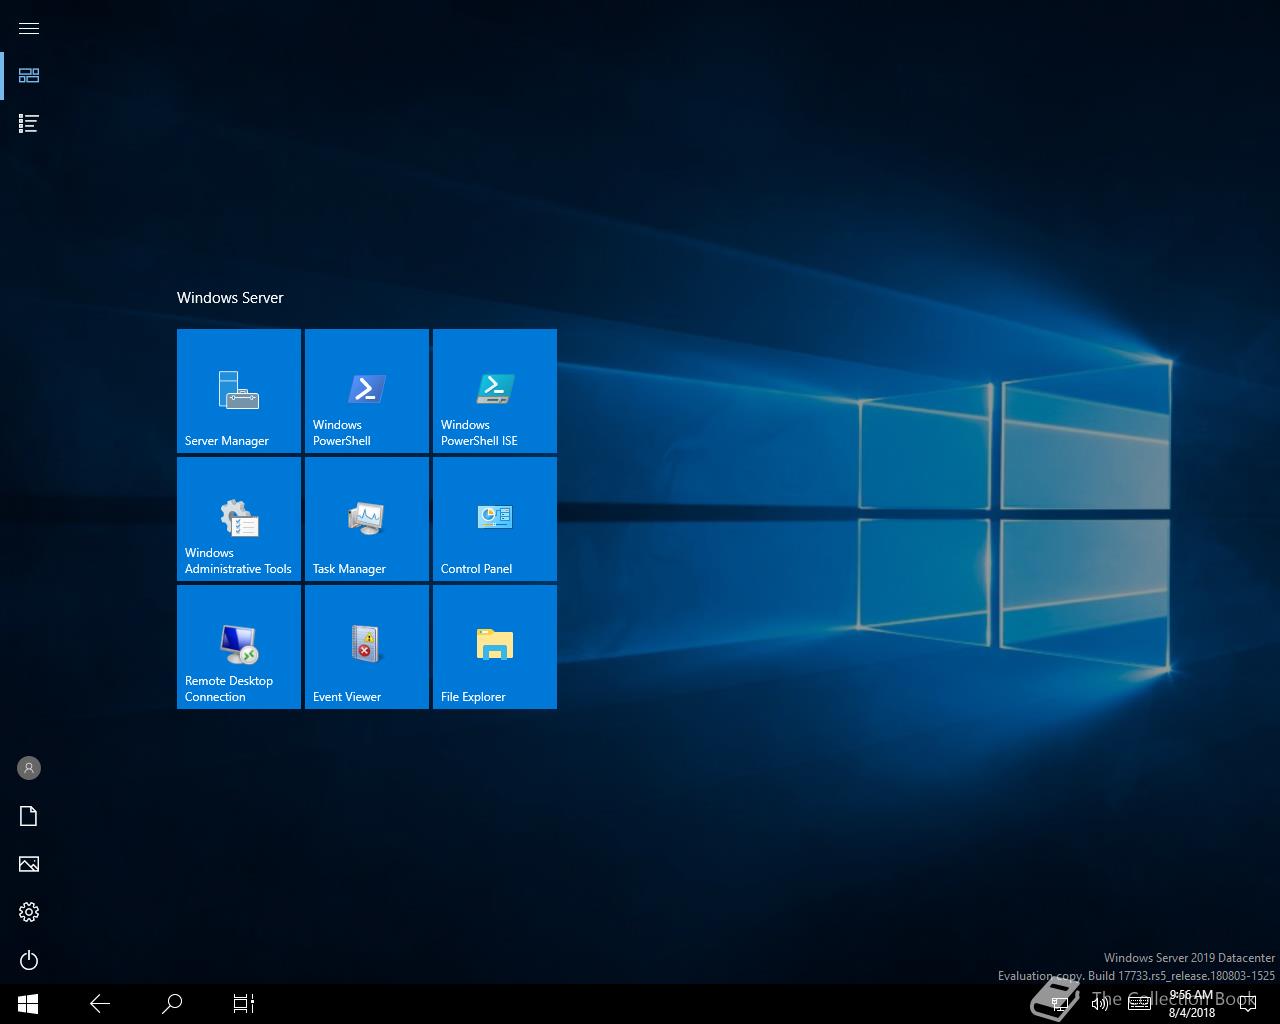Screen dimensions: 1280x1024
Task: Open taskbar Search magnifier
Action: click(x=172, y=1003)
